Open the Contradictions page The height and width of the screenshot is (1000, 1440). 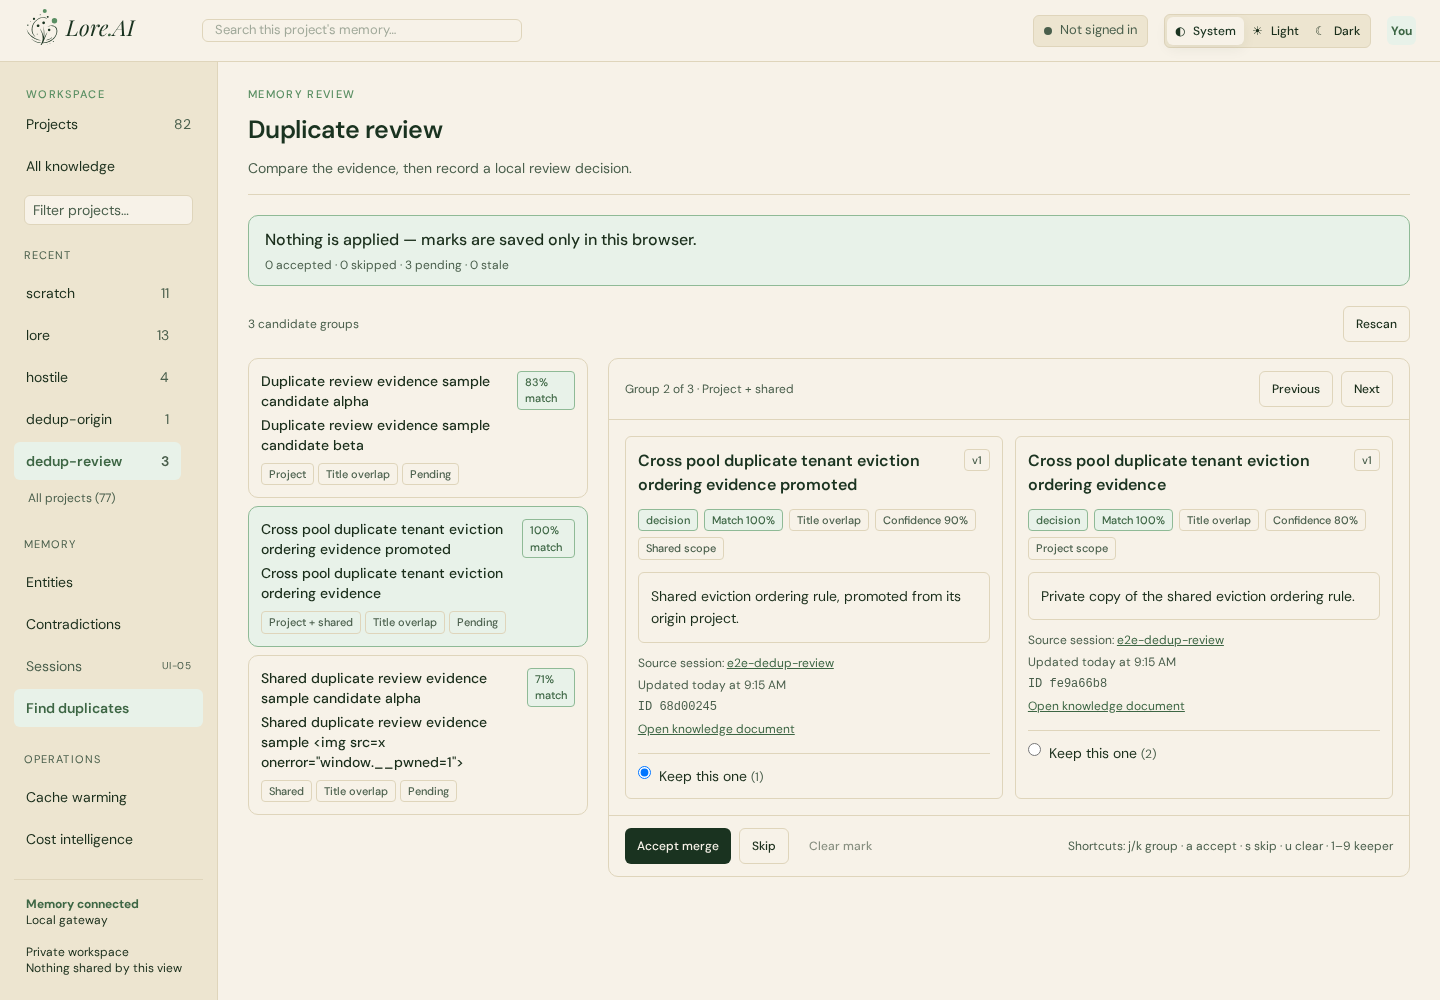coord(108,624)
